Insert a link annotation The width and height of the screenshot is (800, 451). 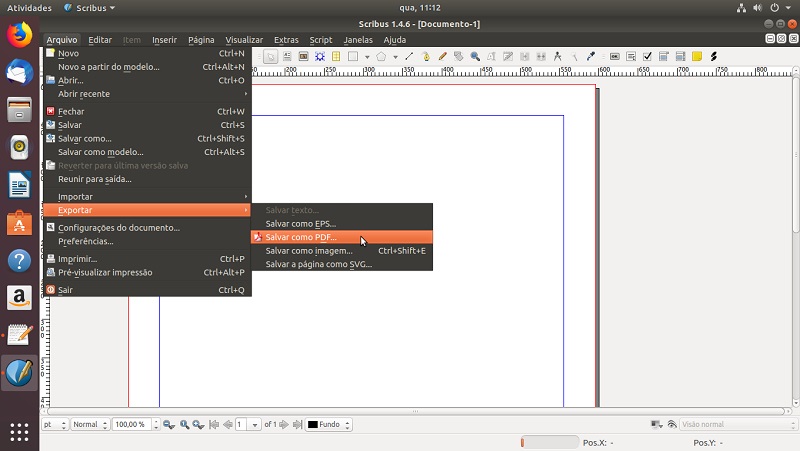point(713,57)
